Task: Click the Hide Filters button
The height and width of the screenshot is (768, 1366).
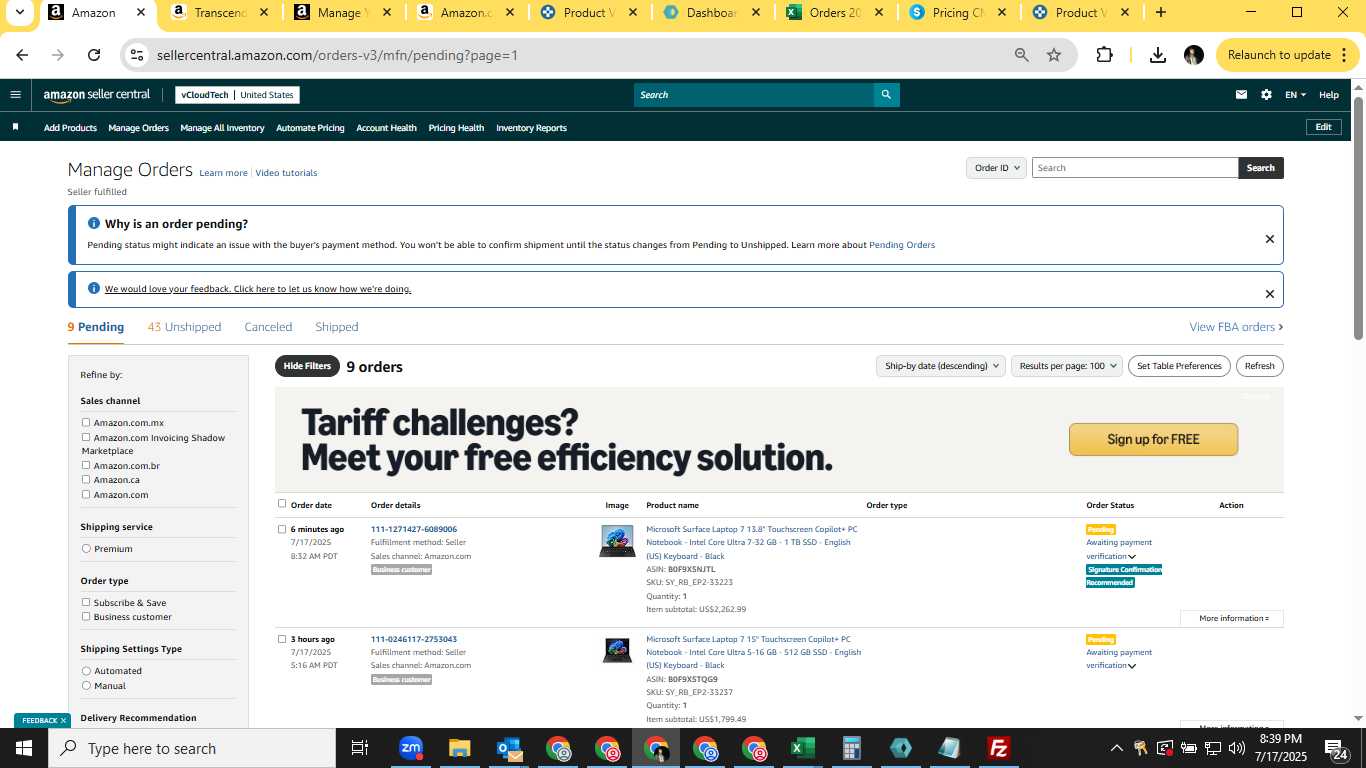Action: [307, 366]
